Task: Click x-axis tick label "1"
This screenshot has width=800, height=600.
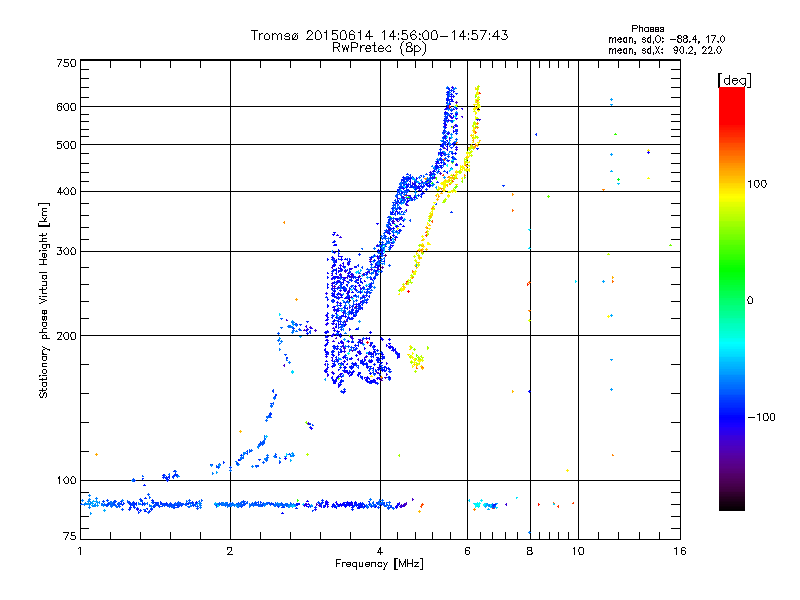Action: (x=80, y=551)
